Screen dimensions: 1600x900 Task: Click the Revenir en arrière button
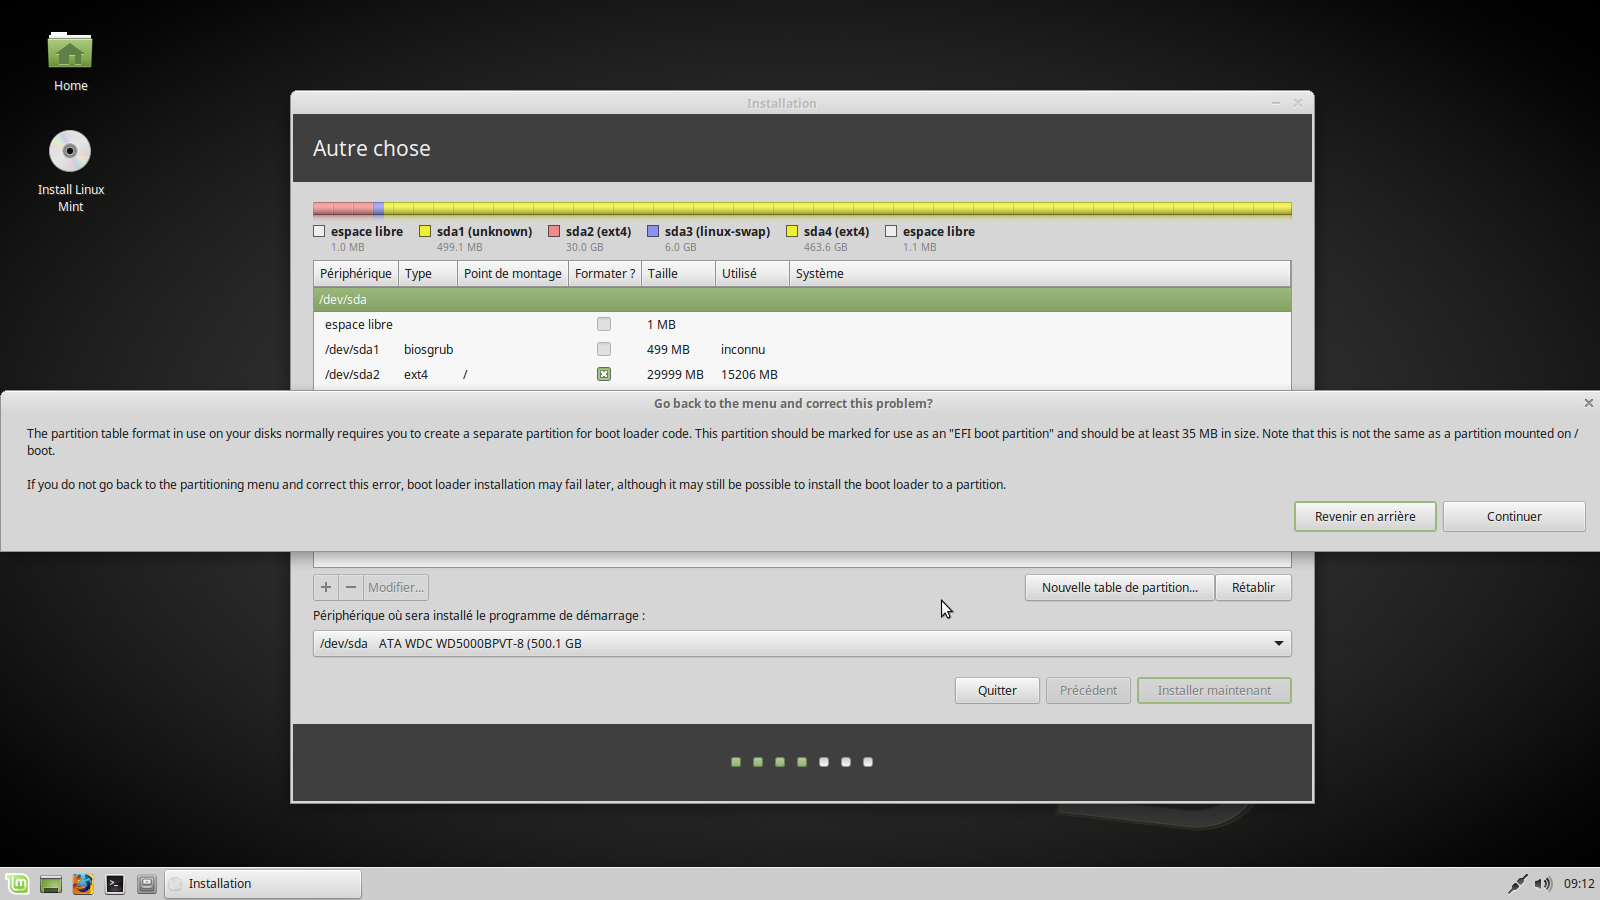pos(1364,517)
